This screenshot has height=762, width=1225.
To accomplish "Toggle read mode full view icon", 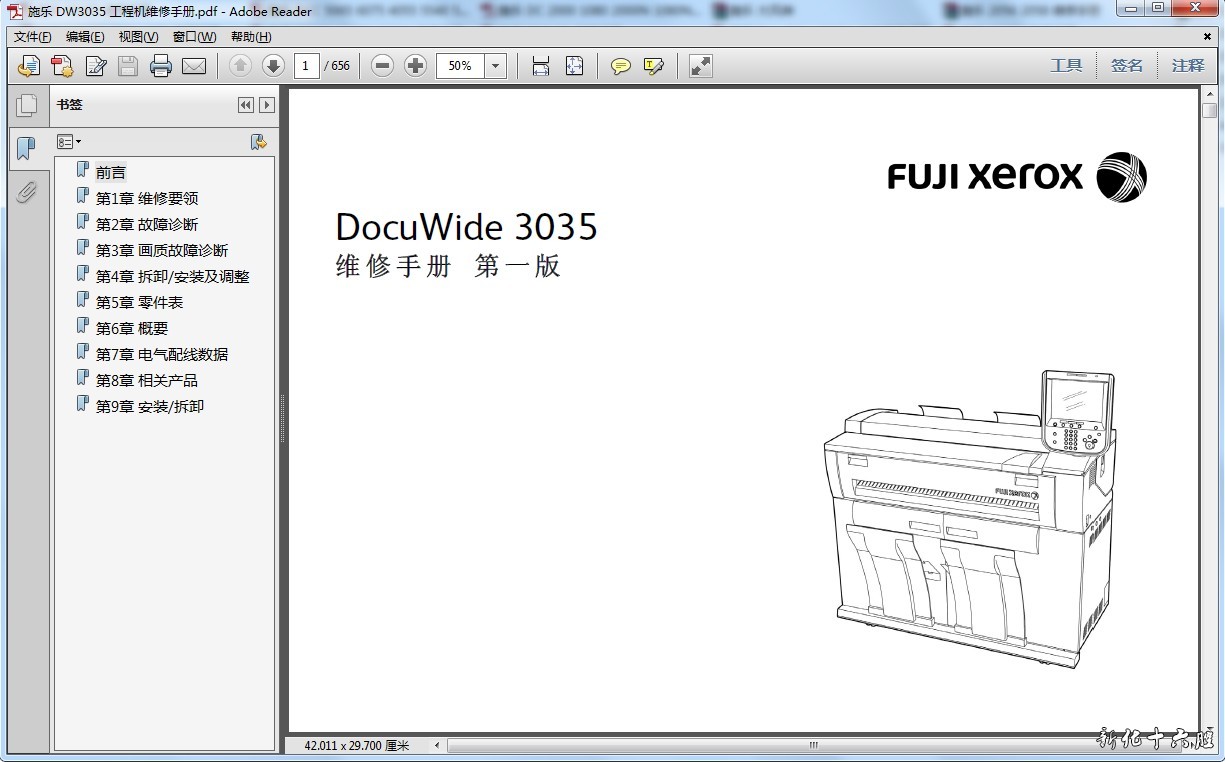I will pos(701,66).
